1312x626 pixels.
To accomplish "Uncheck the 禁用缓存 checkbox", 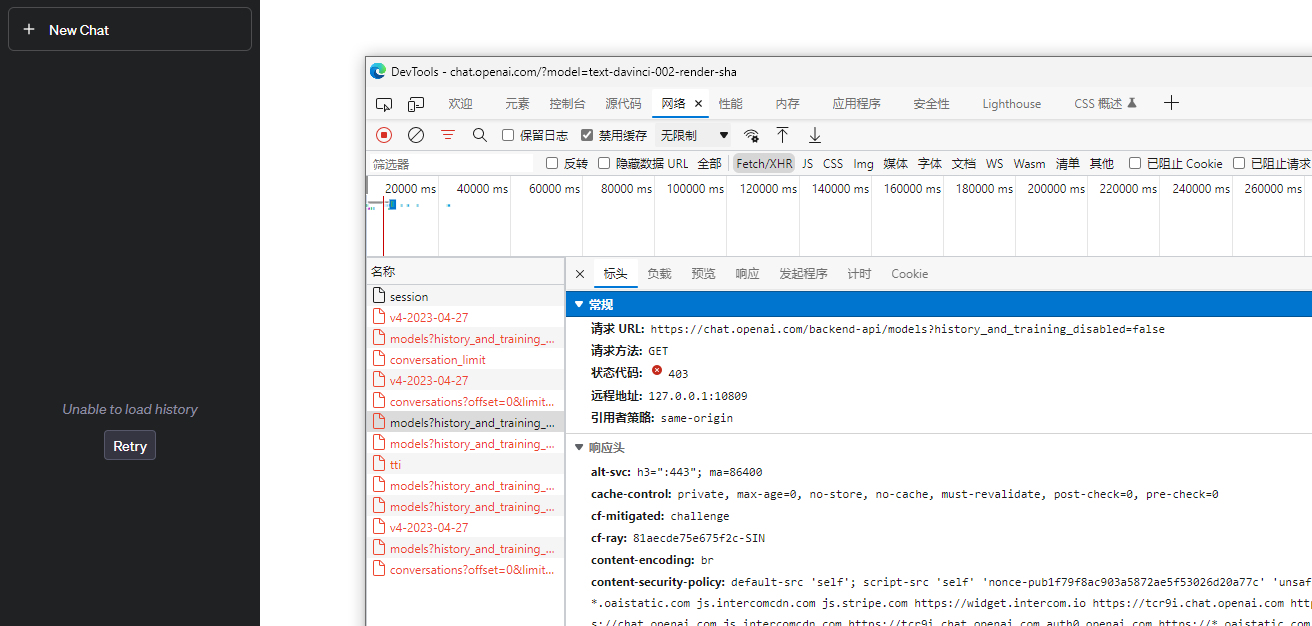I will [587, 135].
